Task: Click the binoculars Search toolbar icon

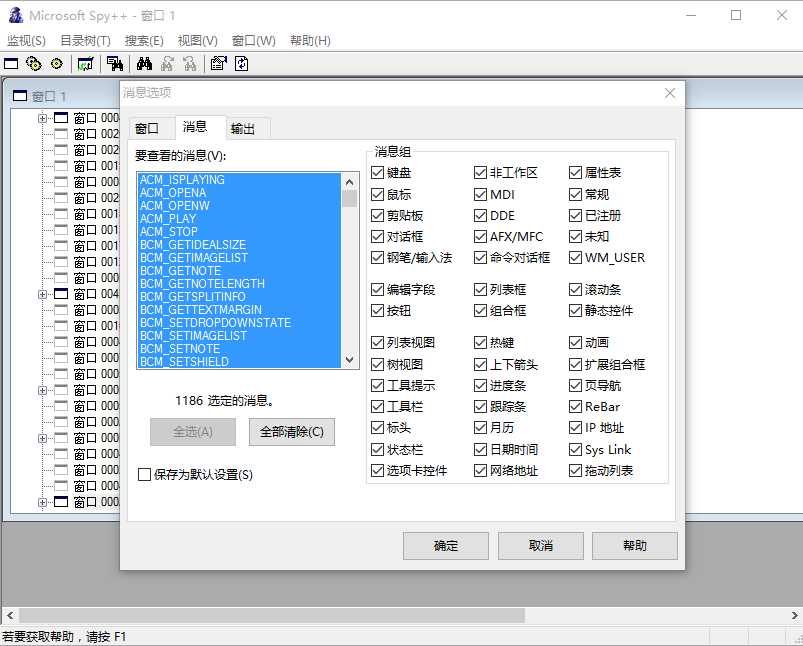Action: coord(144,64)
